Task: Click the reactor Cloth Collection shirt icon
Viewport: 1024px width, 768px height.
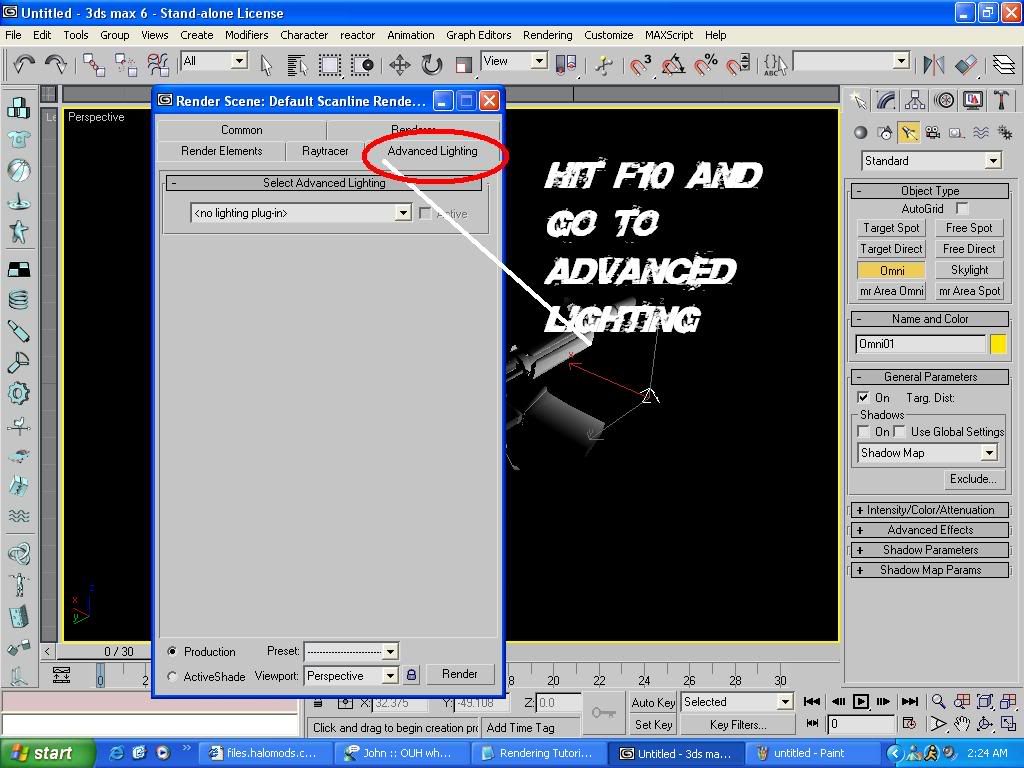Action: pos(18,138)
